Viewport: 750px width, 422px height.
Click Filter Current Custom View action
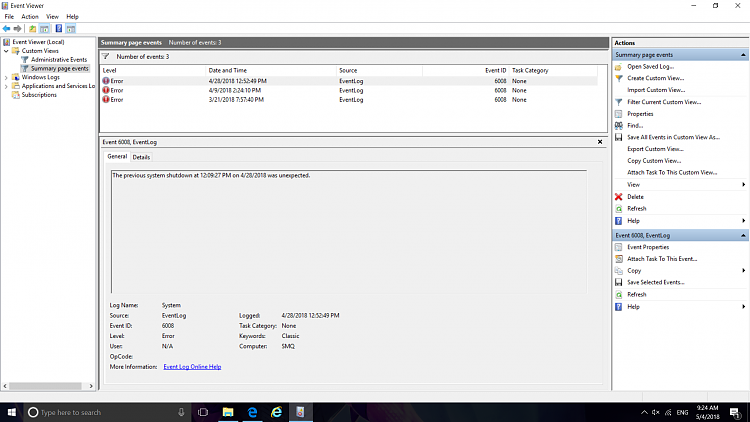[x=663, y=102]
